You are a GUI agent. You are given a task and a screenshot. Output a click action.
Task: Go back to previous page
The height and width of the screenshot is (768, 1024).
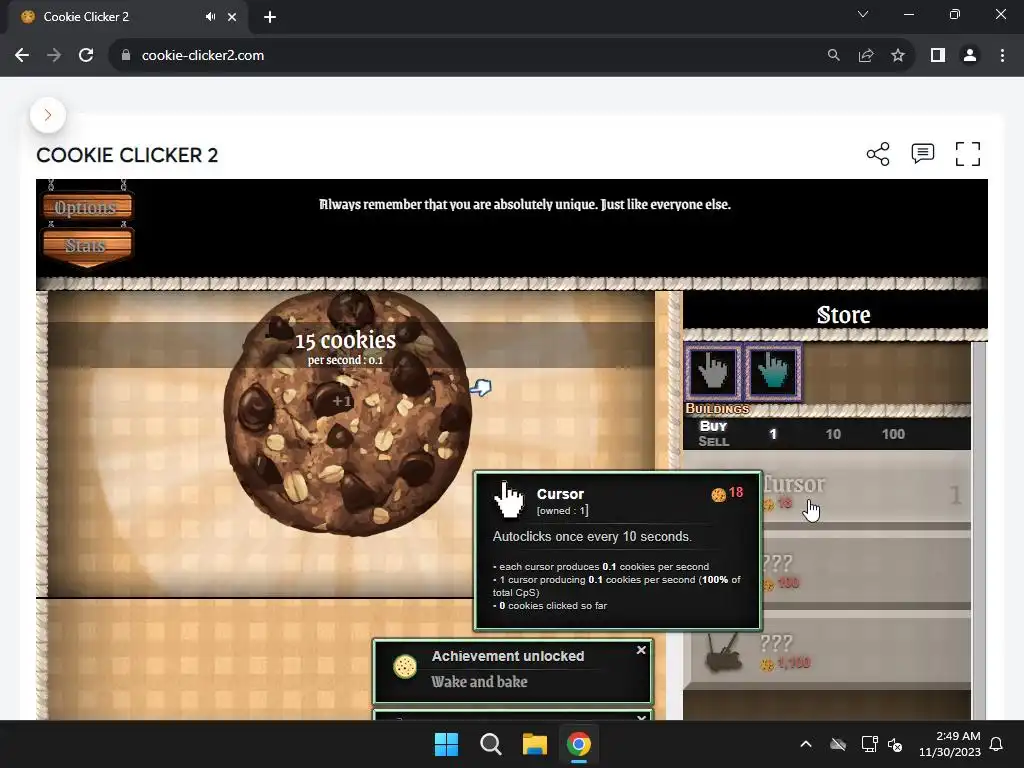tap(22, 56)
